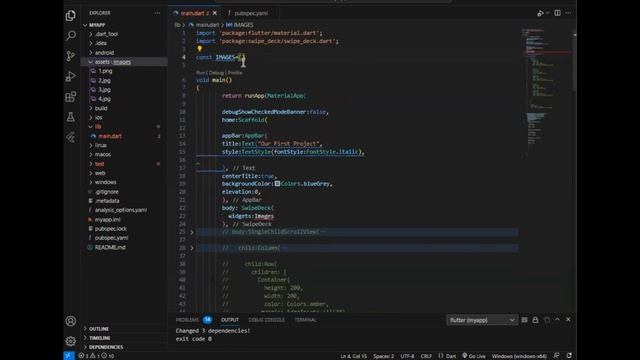640x360 pixels.
Task: Unfold the collapsed code at line 25
Action: (x=192, y=232)
